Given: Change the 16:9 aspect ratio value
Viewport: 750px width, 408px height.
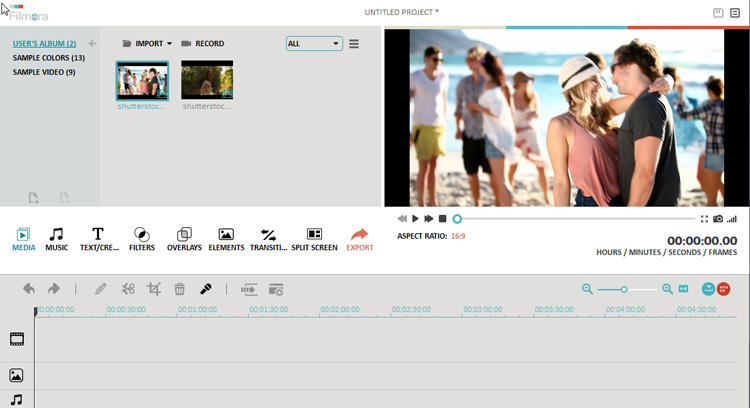Looking at the screenshot, I should tap(458, 236).
